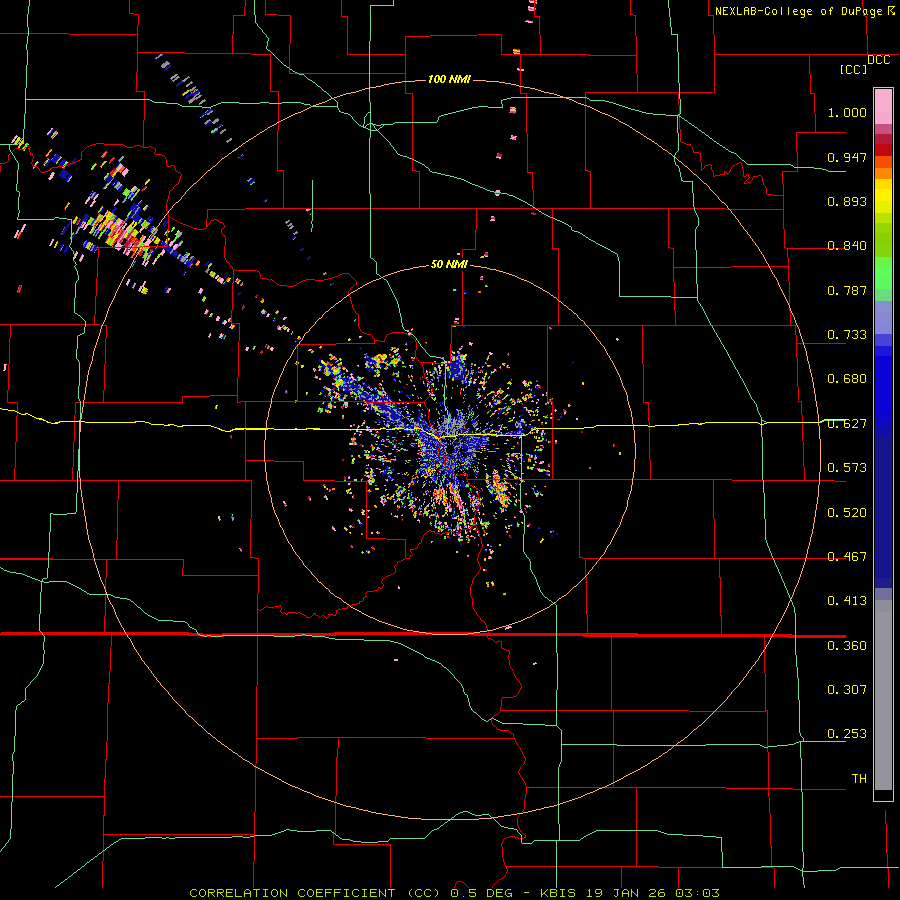The height and width of the screenshot is (900, 900).
Task: Click the 0.253 scale label
Action: [847, 734]
